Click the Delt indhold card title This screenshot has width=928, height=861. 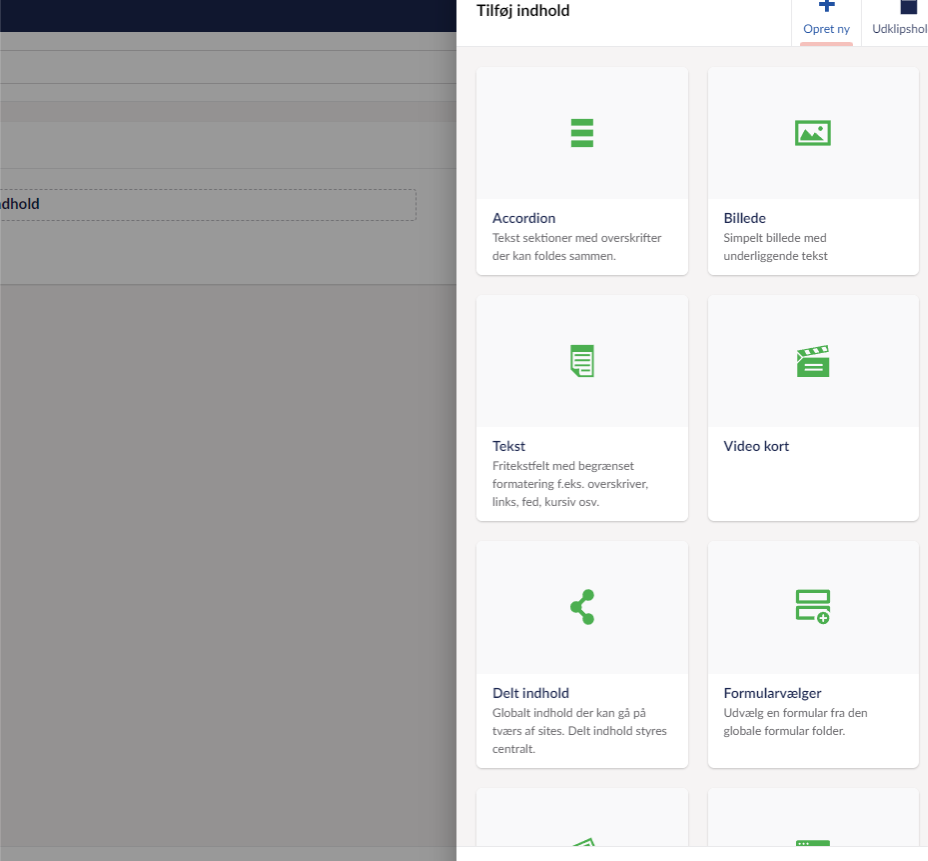[531, 693]
